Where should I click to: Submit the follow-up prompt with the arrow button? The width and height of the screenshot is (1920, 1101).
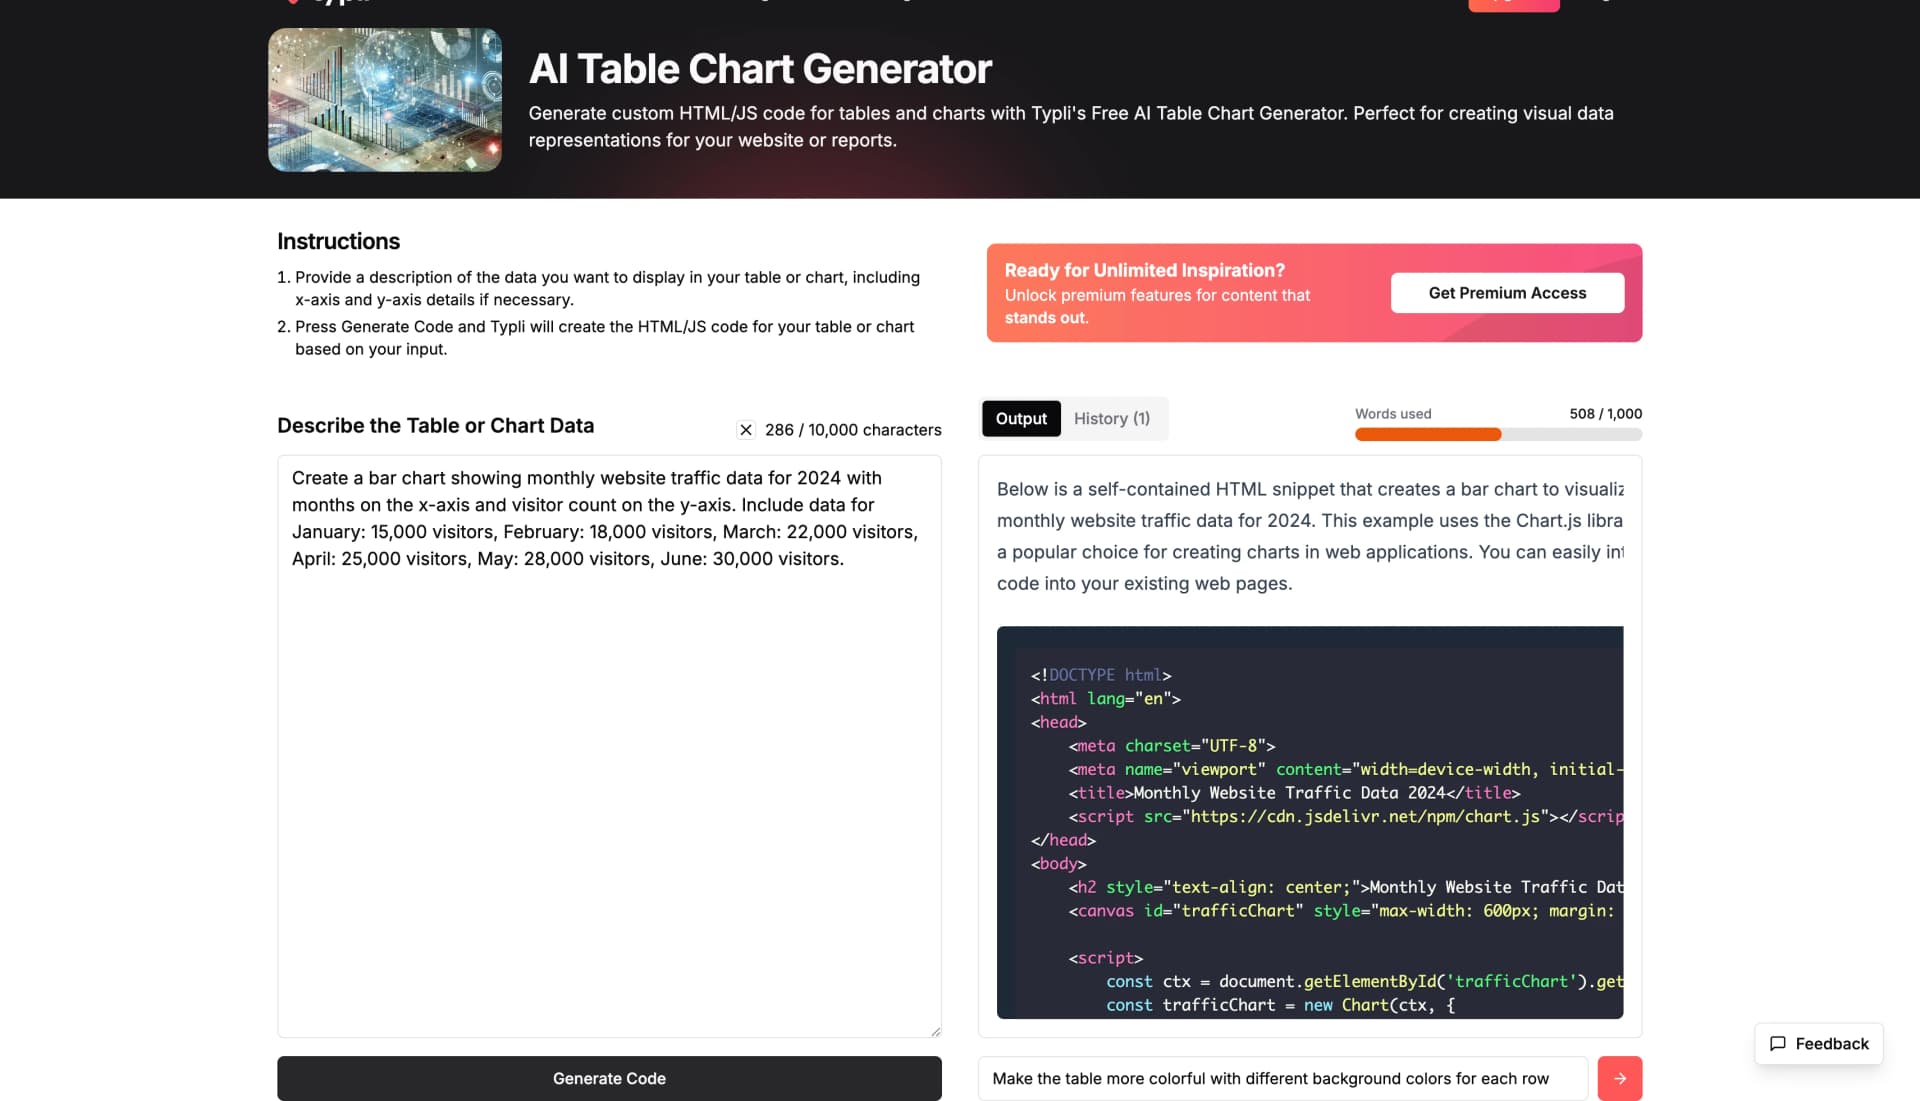click(x=1619, y=1078)
